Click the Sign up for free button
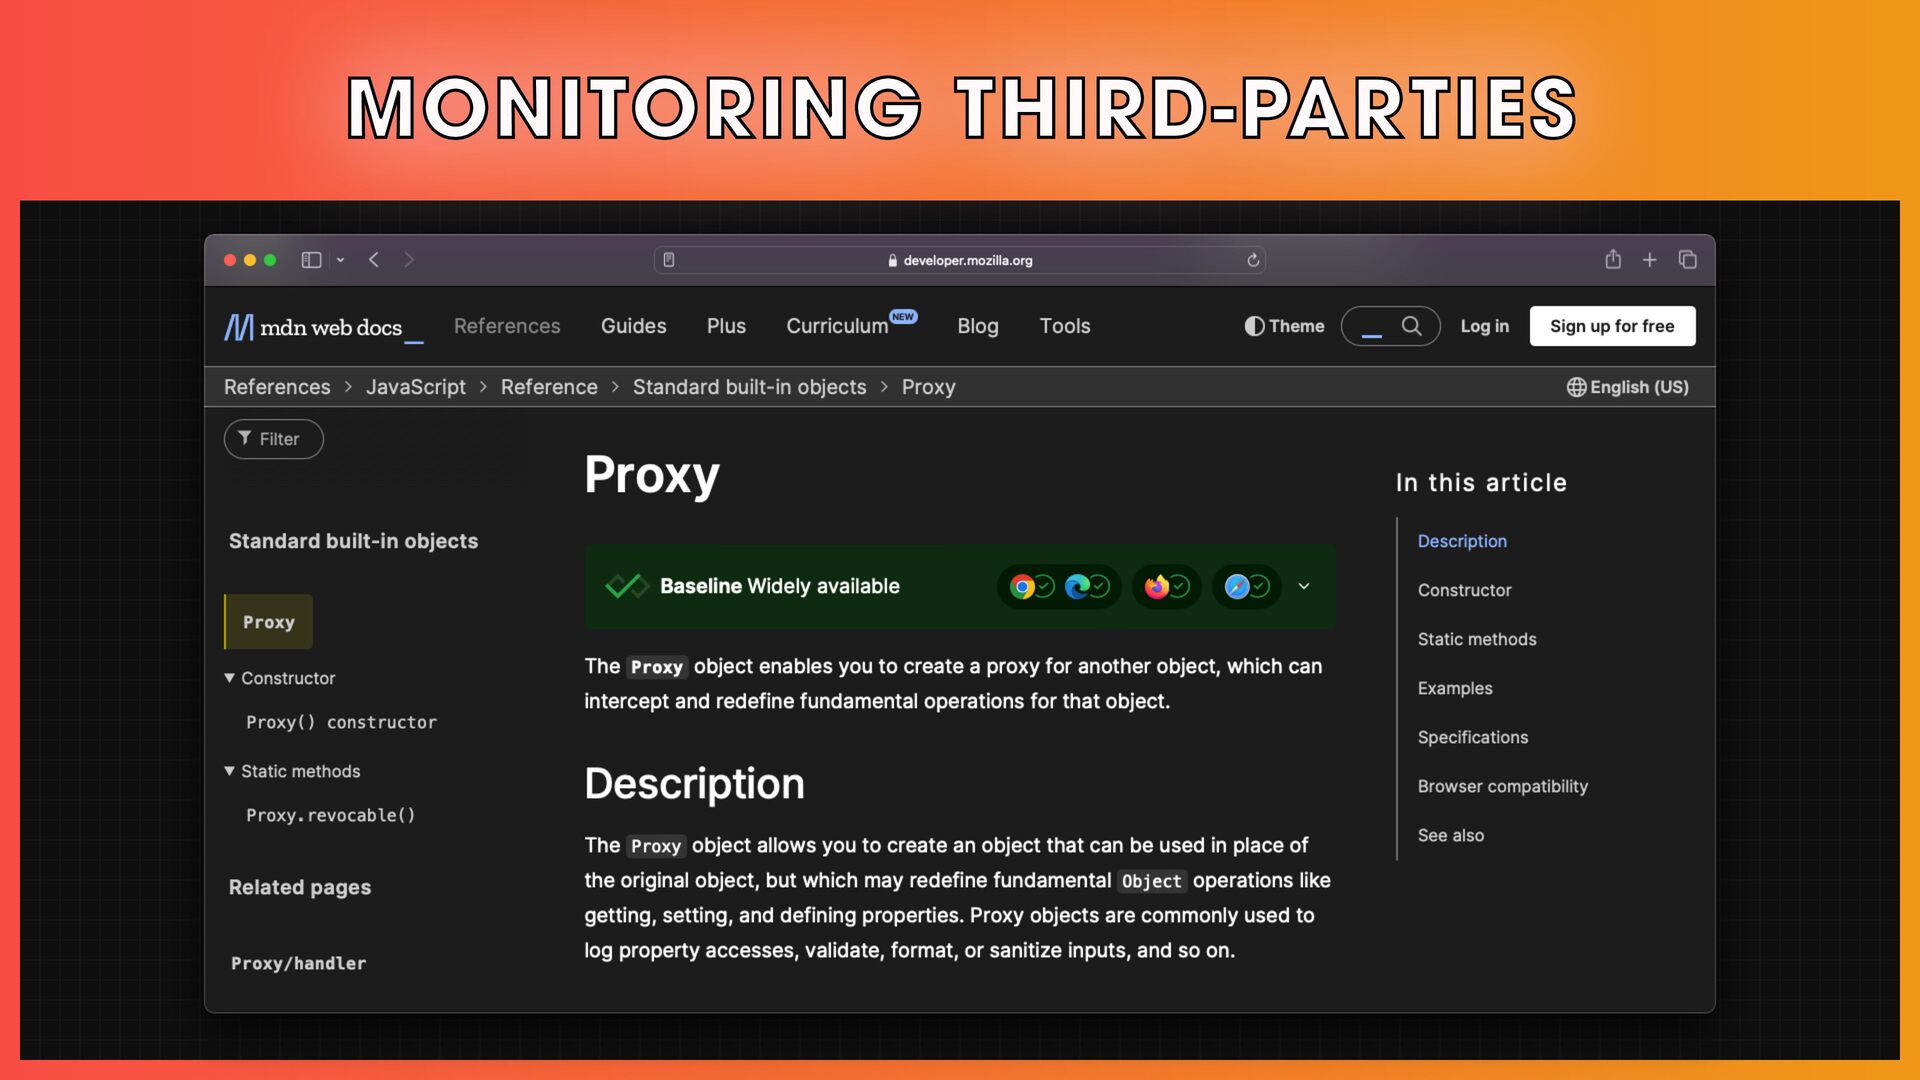The image size is (1920, 1080). (1612, 326)
